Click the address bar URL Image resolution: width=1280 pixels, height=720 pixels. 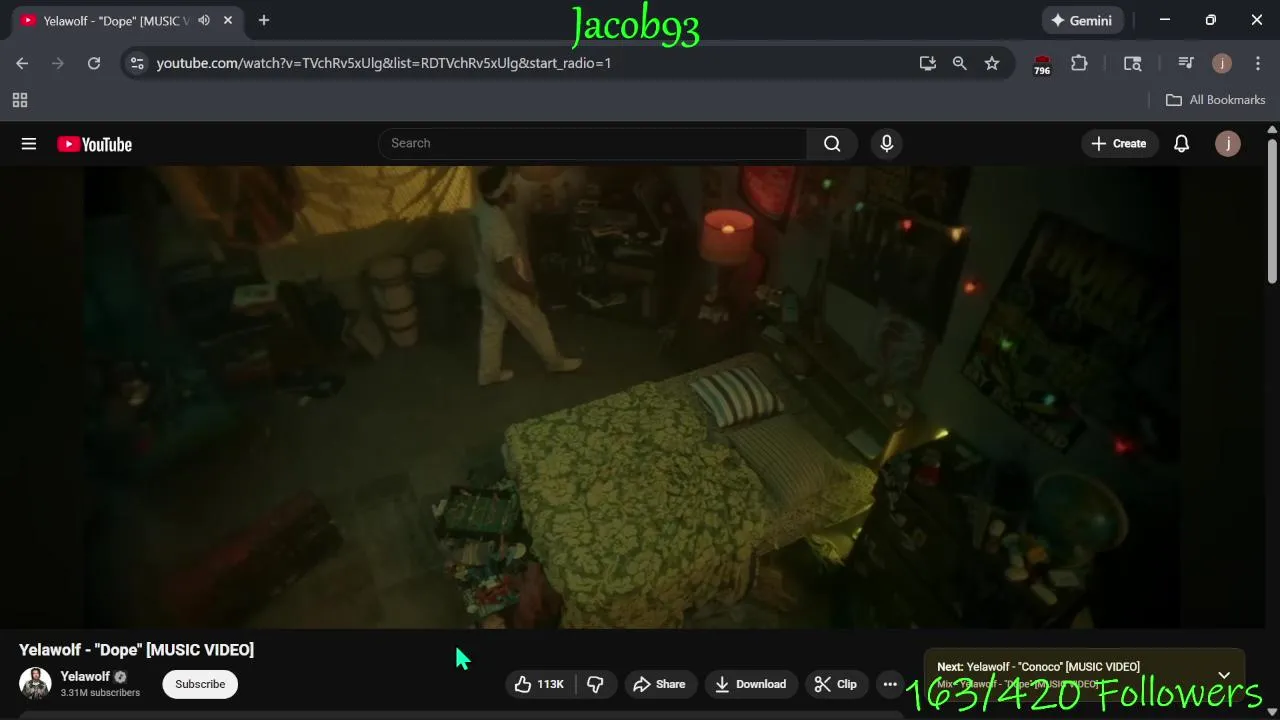coord(384,63)
